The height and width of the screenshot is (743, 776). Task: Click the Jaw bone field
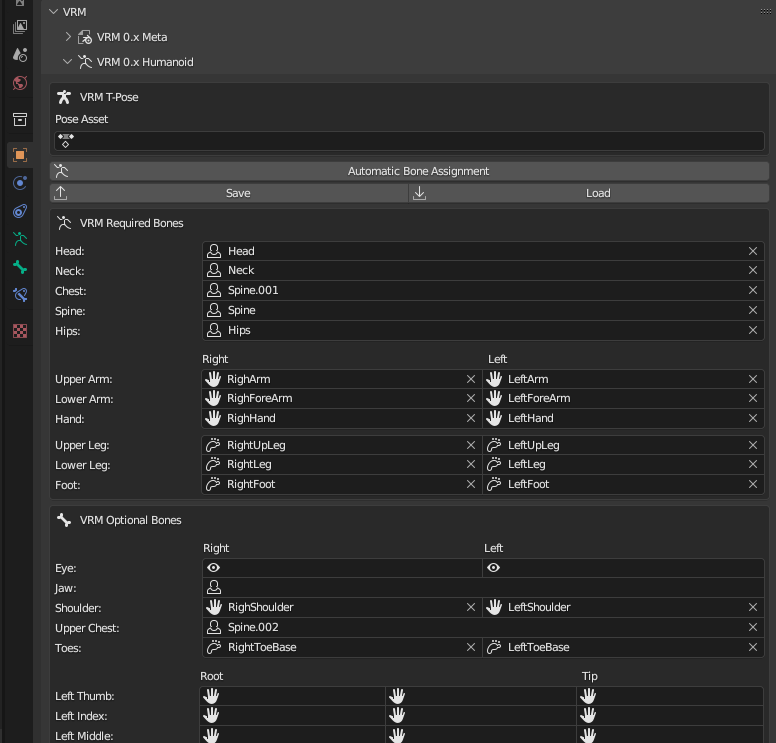pyautogui.click(x=483, y=588)
